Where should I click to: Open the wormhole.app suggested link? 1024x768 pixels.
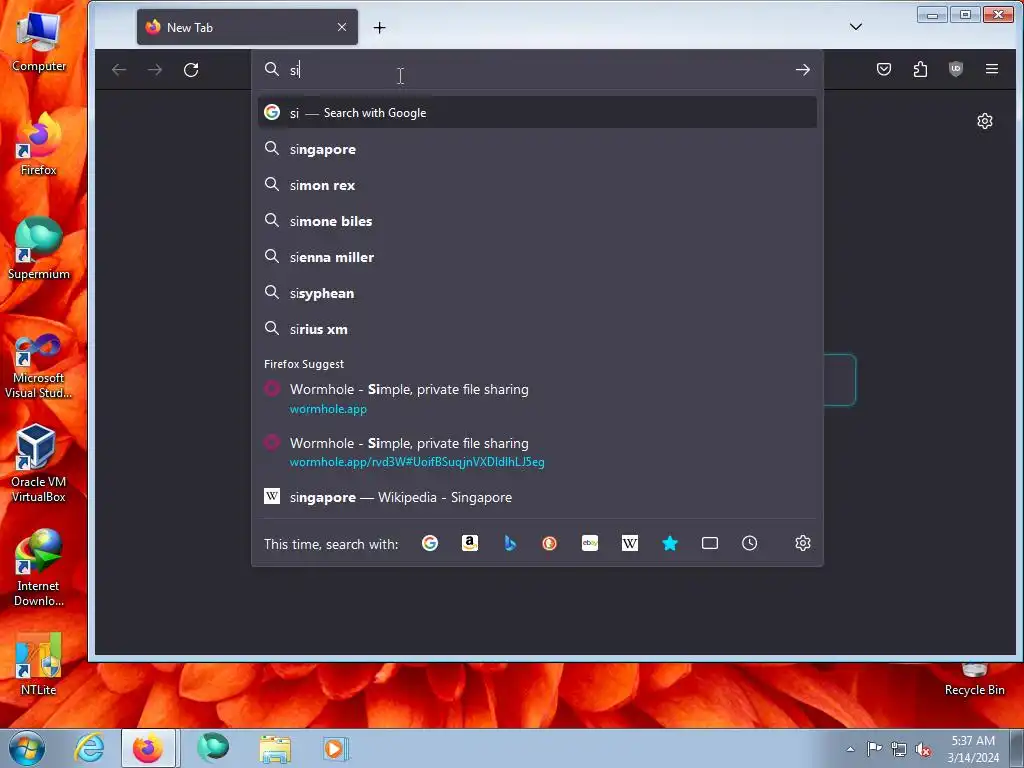[537, 398]
